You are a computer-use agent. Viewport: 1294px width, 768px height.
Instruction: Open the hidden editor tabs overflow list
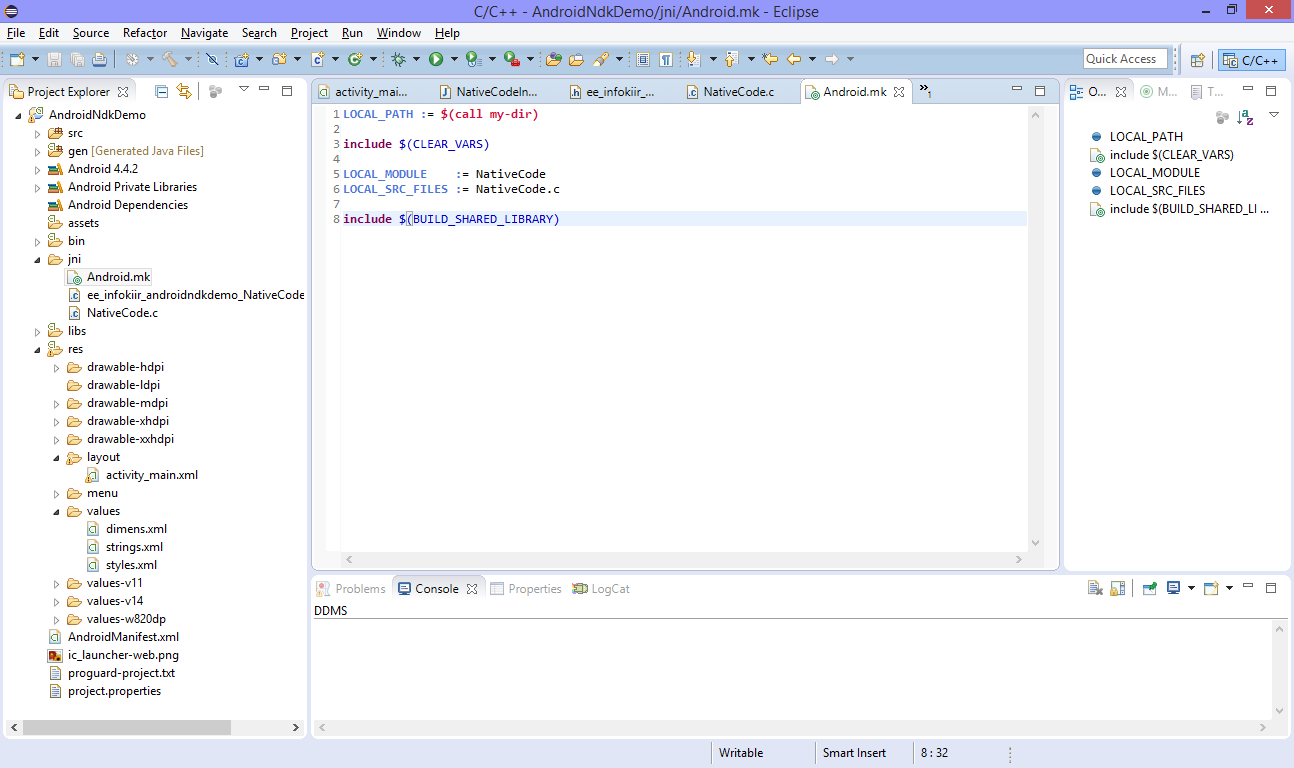tap(925, 91)
